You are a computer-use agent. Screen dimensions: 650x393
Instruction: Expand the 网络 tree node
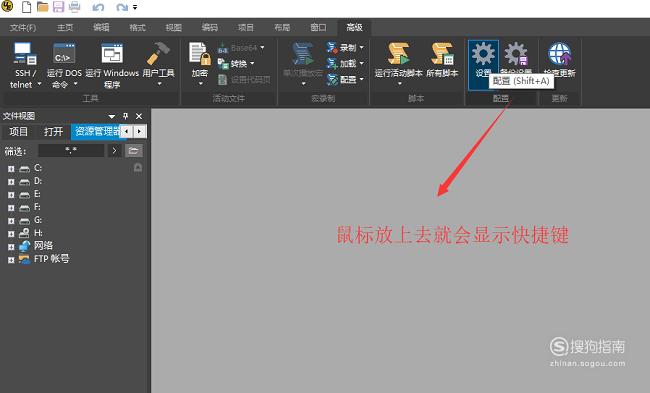[x=11, y=247]
